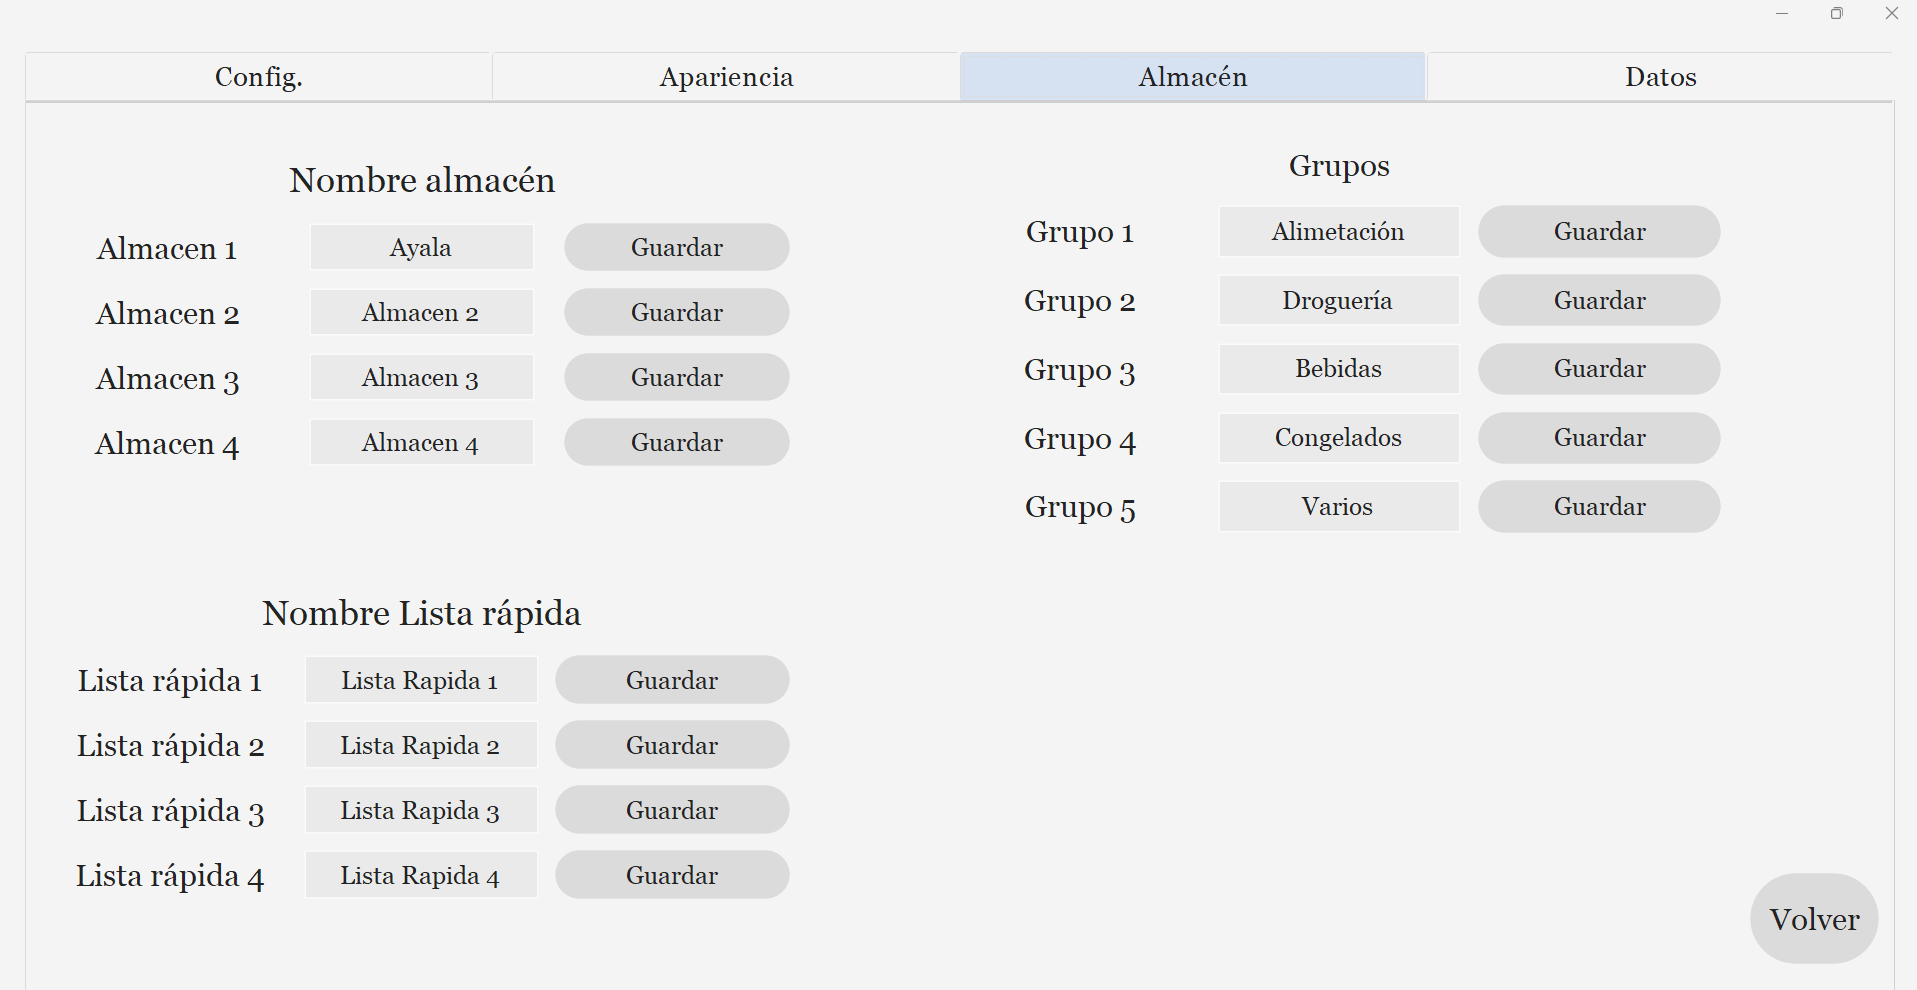This screenshot has height=990, width=1917.
Task: Click the Almacén tab
Action: (x=1193, y=77)
